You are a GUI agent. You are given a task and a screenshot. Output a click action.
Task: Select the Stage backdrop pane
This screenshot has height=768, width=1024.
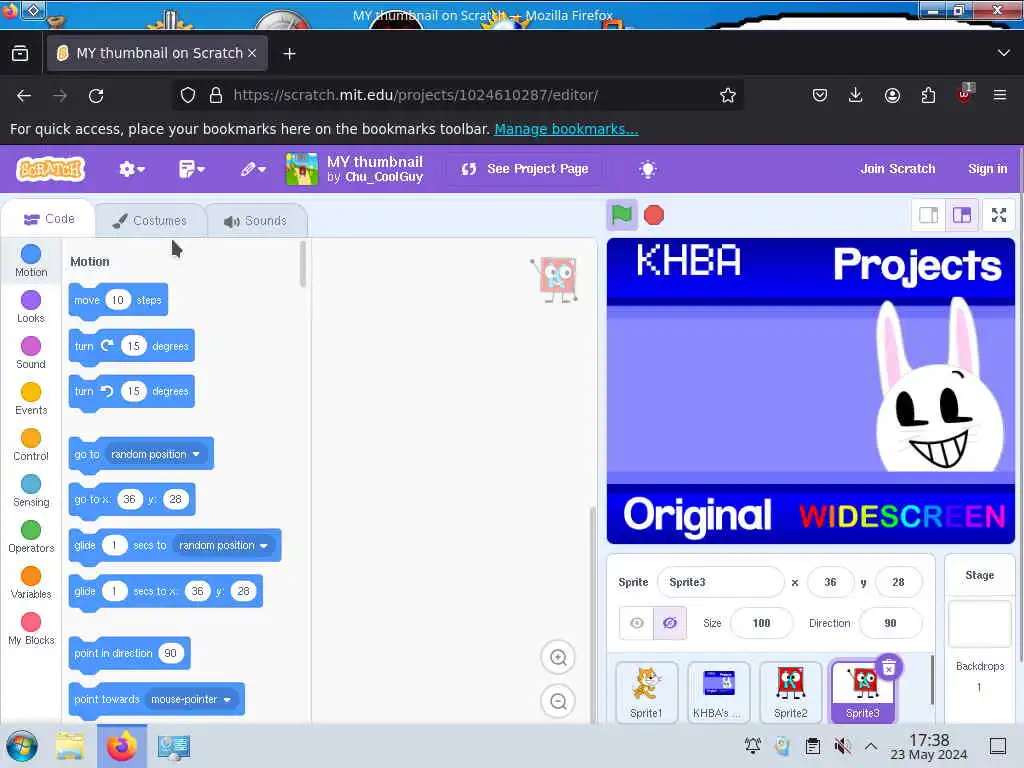tap(979, 638)
